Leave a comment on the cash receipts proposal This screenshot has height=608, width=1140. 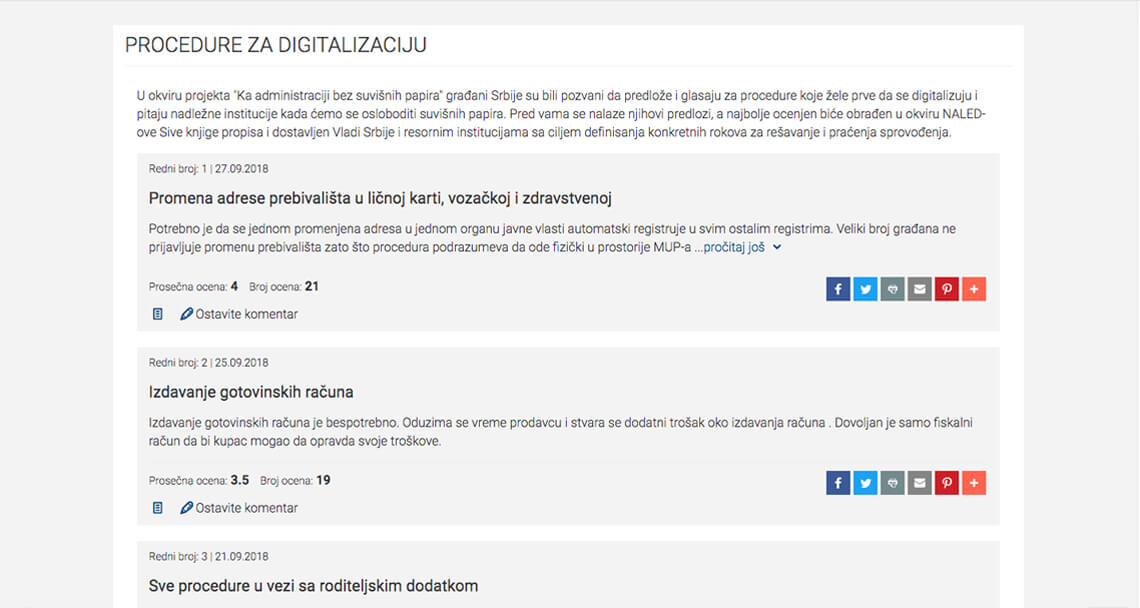click(246, 508)
